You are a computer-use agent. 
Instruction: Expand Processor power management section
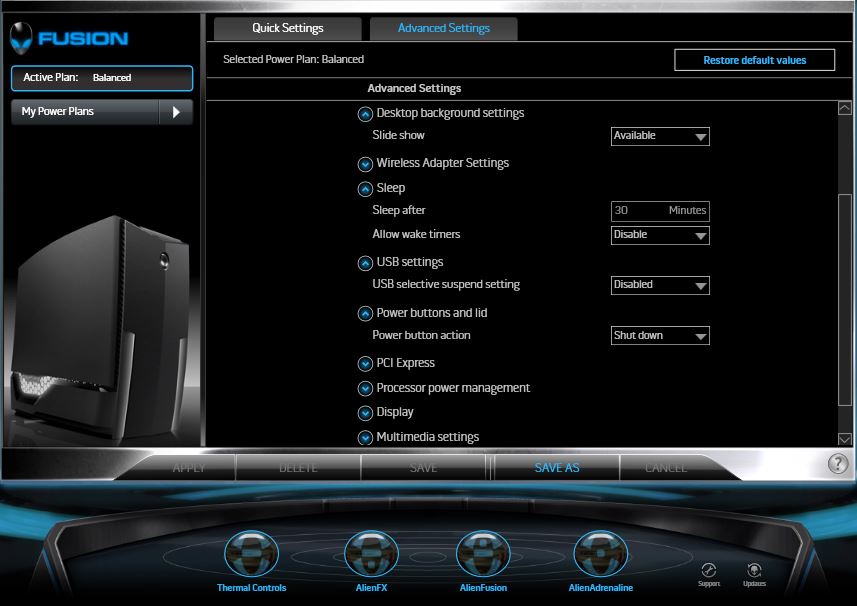[x=365, y=389]
